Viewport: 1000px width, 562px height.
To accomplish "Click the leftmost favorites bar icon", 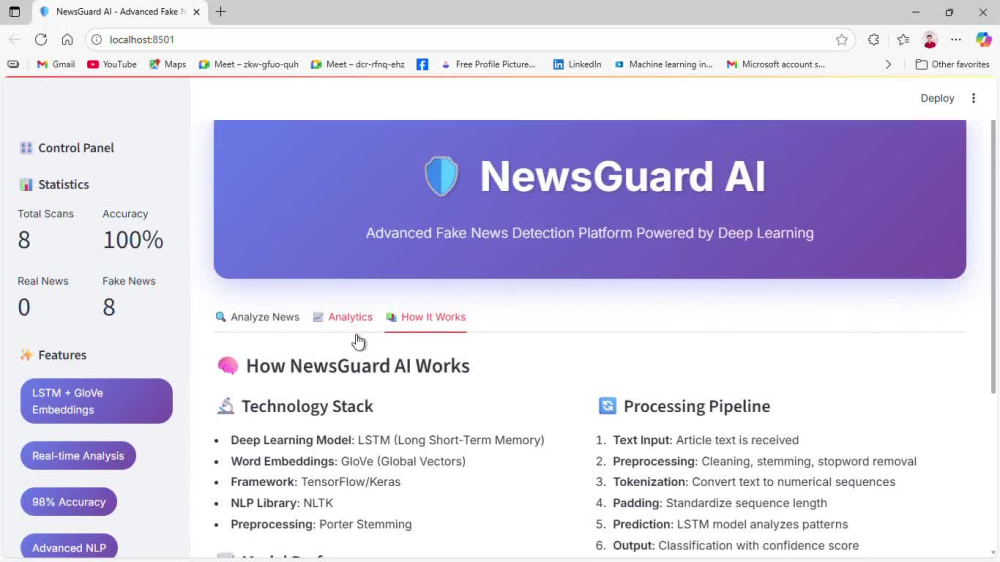I will click(x=13, y=64).
